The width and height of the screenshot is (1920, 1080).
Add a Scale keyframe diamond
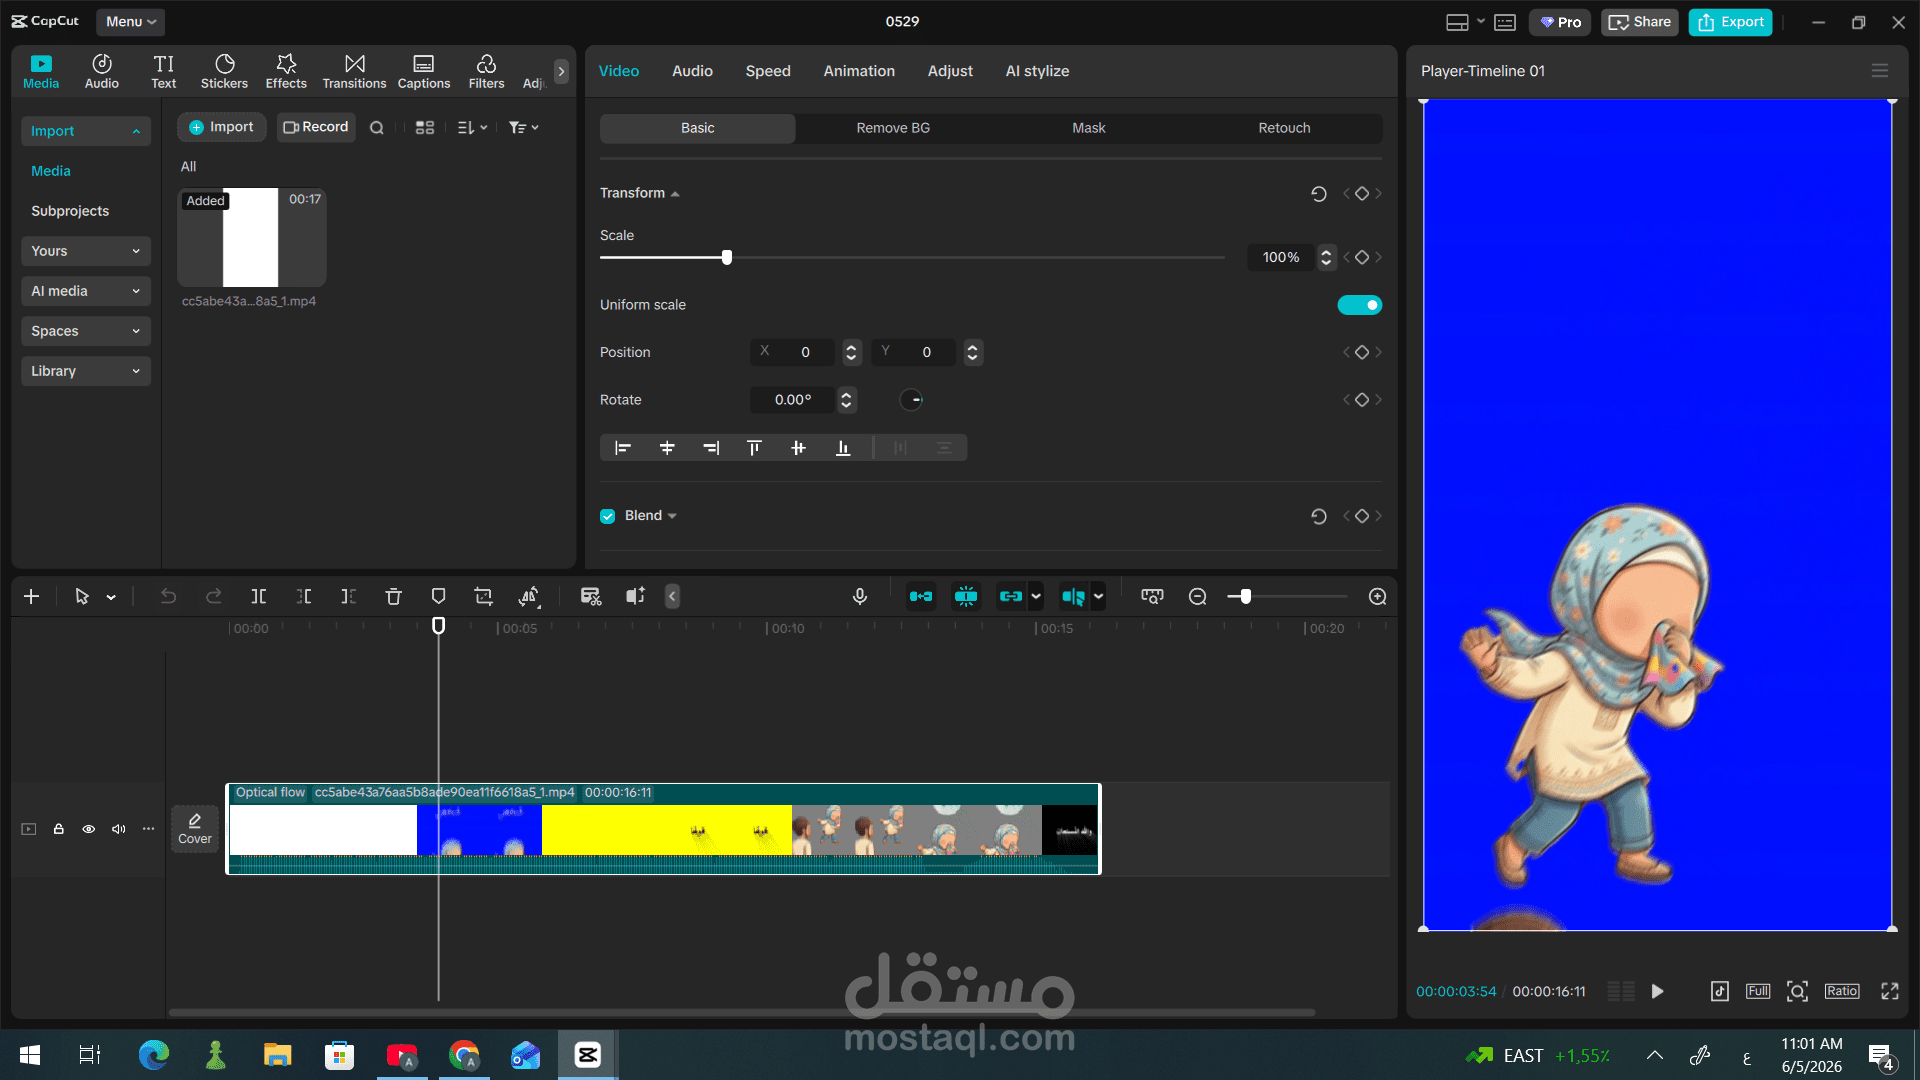click(x=1362, y=258)
